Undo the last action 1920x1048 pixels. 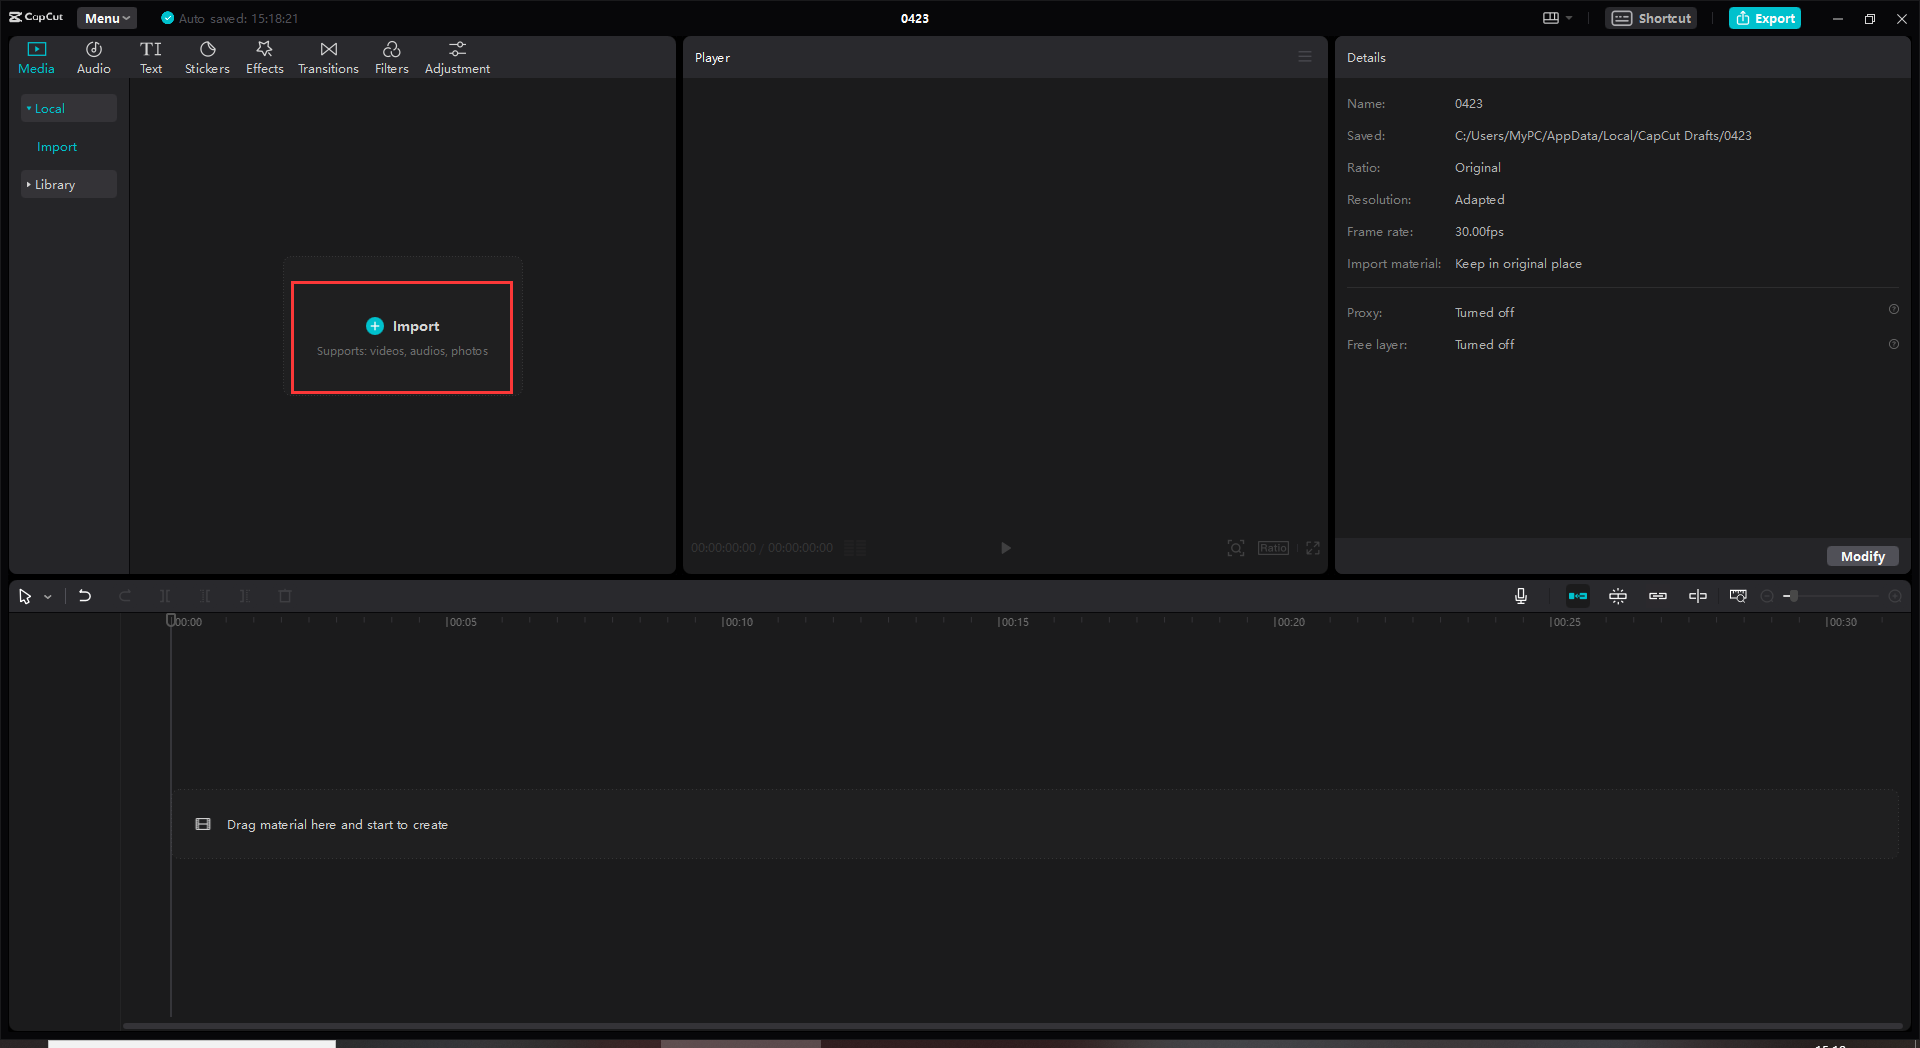(84, 595)
